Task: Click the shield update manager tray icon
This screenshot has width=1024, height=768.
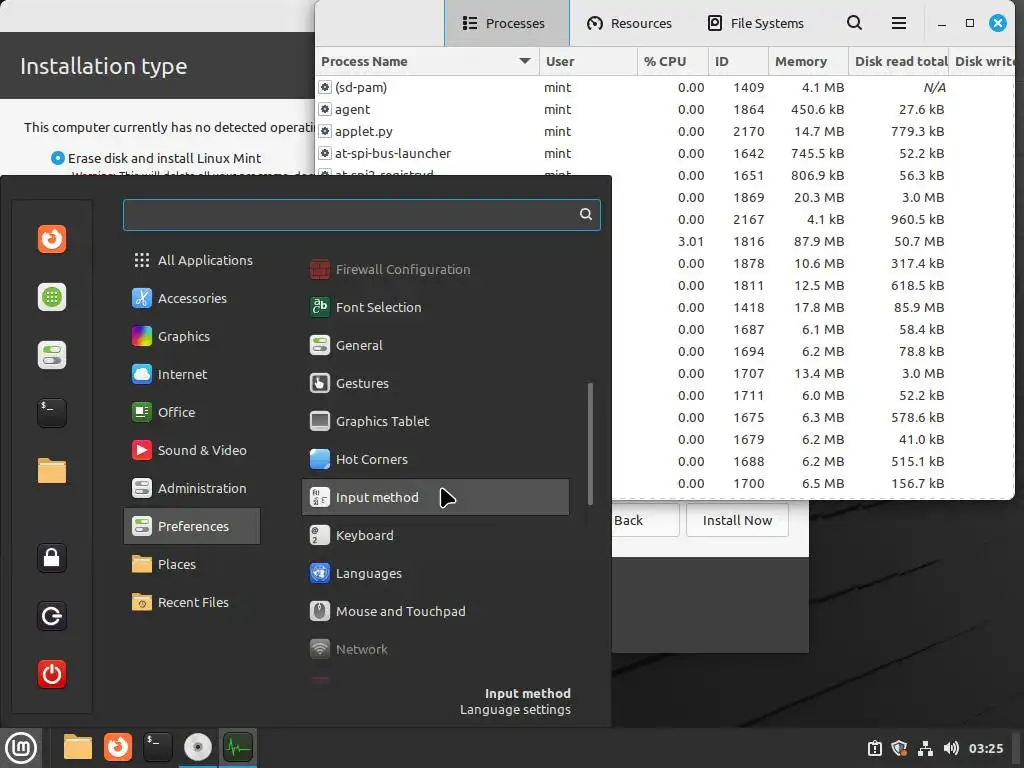Action: [x=900, y=748]
